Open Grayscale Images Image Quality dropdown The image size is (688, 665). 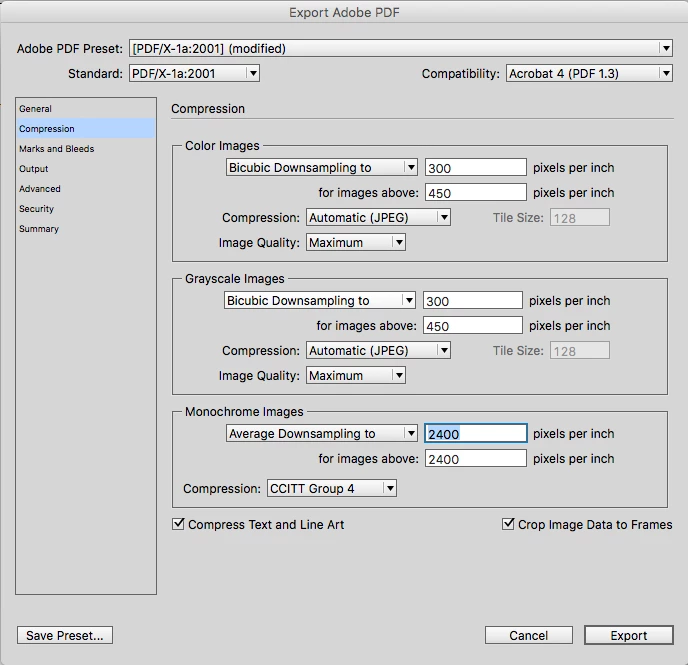tap(356, 375)
